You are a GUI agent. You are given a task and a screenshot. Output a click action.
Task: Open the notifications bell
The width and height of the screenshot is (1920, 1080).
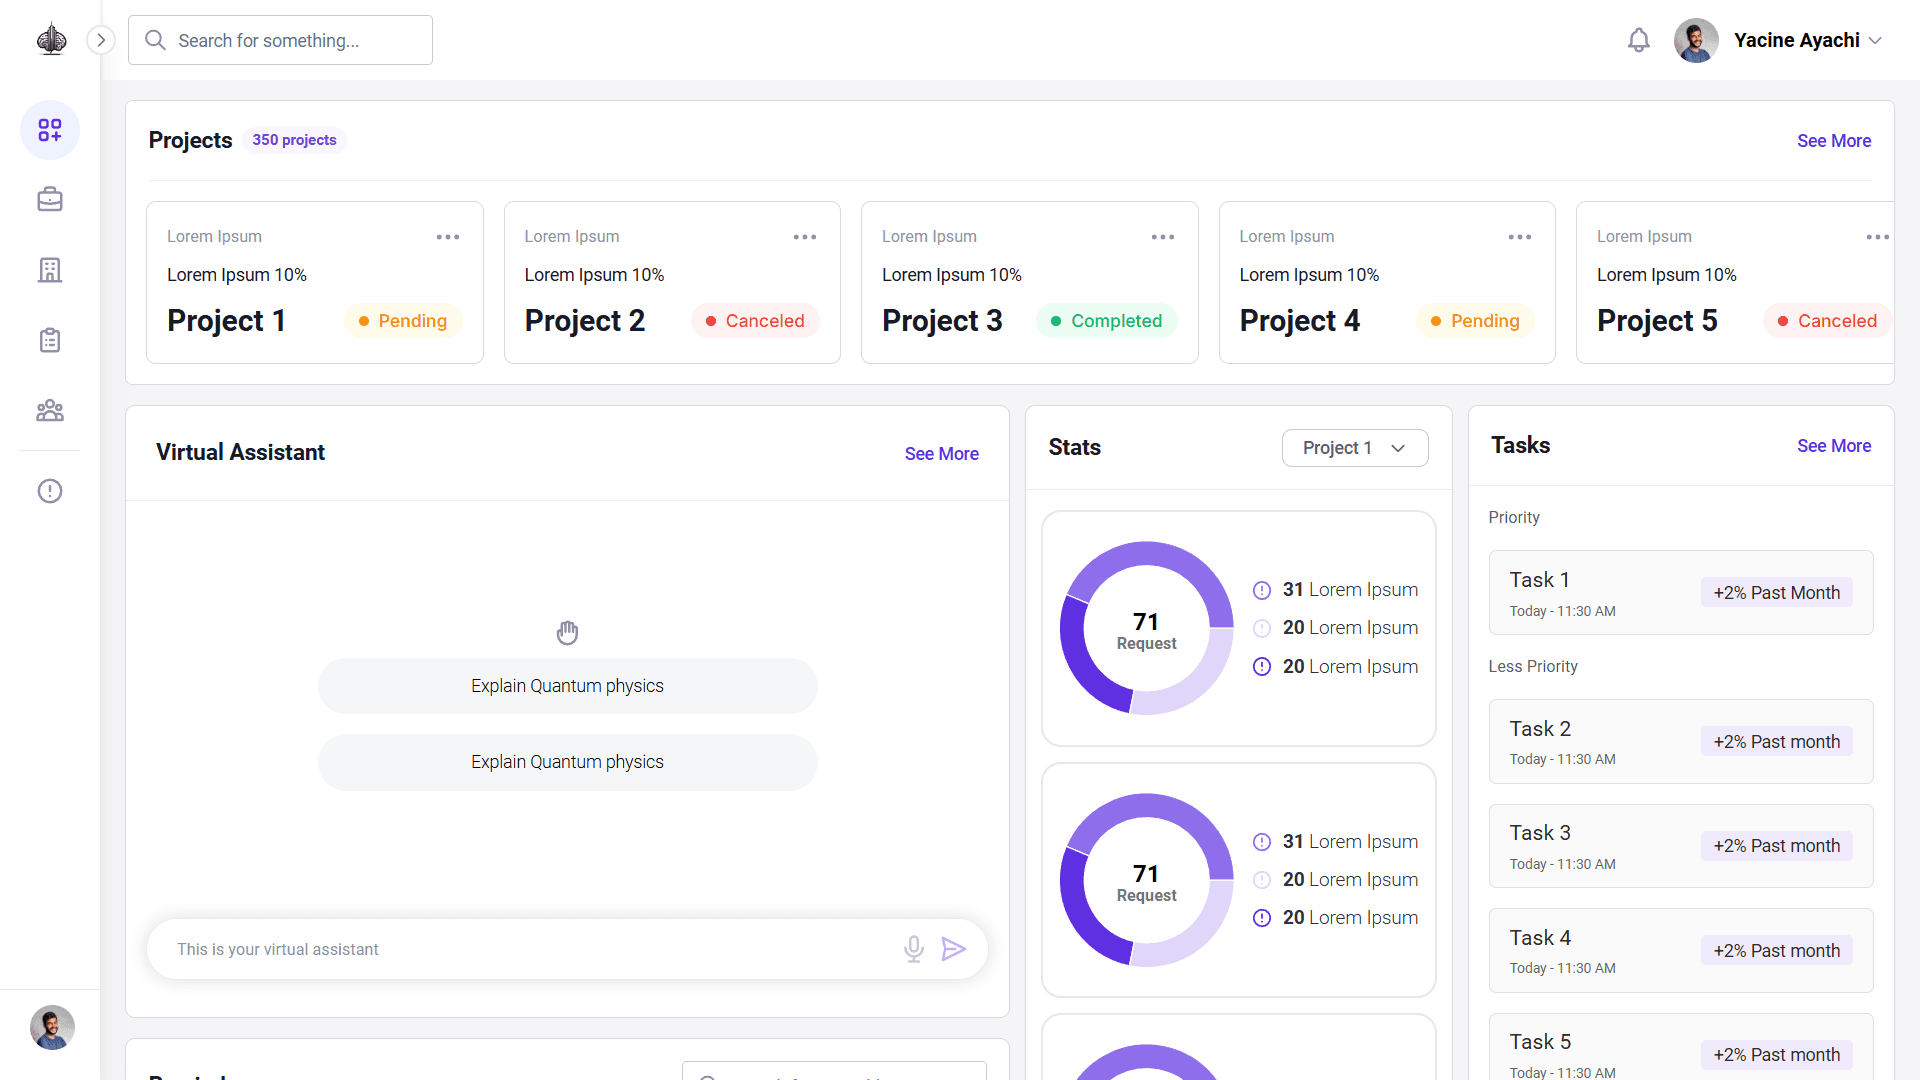pyautogui.click(x=1638, y=40)
